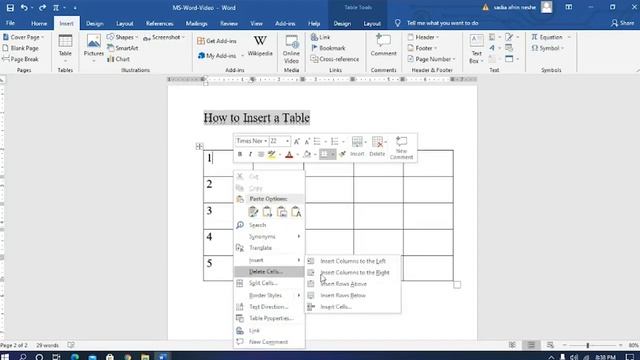Switch to Print Layout view

(531, 345)
